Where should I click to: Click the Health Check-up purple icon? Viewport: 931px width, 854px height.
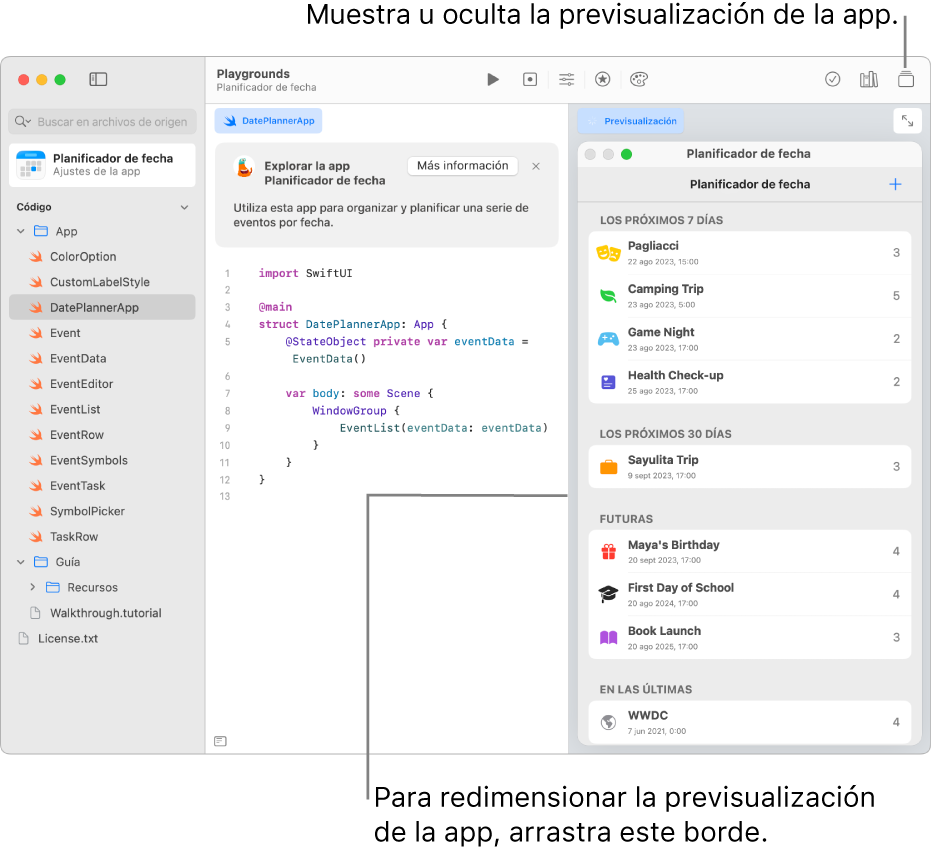pyautogui.click(x=608, y=382)
